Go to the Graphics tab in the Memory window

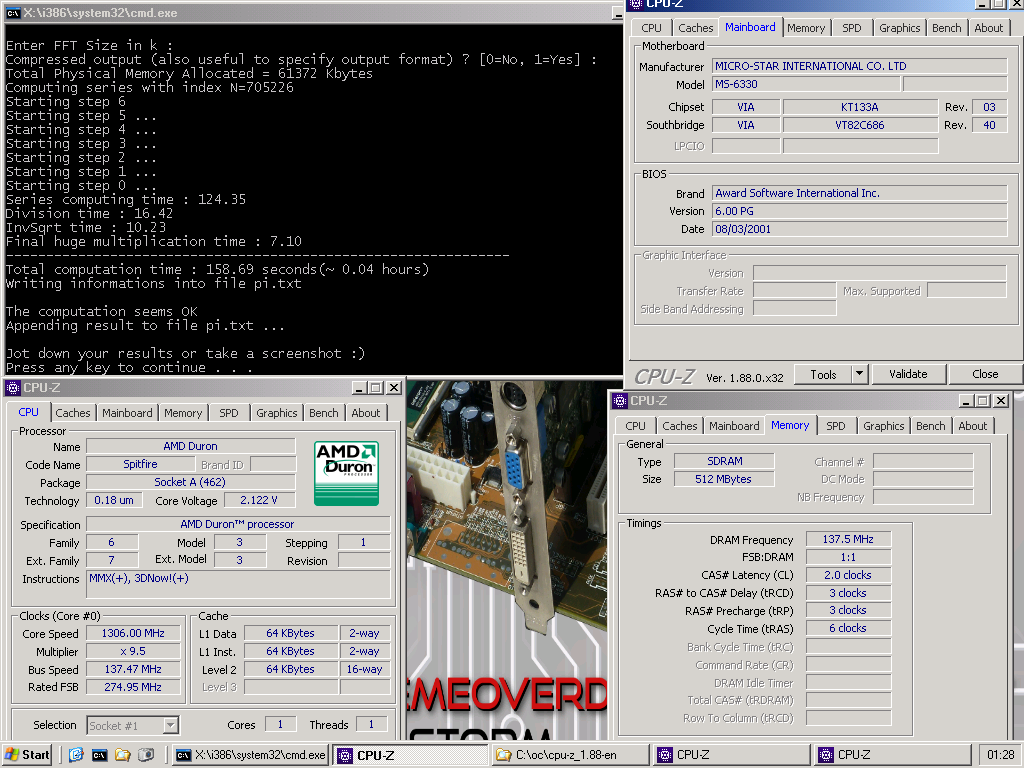click(x=884, y=426)
